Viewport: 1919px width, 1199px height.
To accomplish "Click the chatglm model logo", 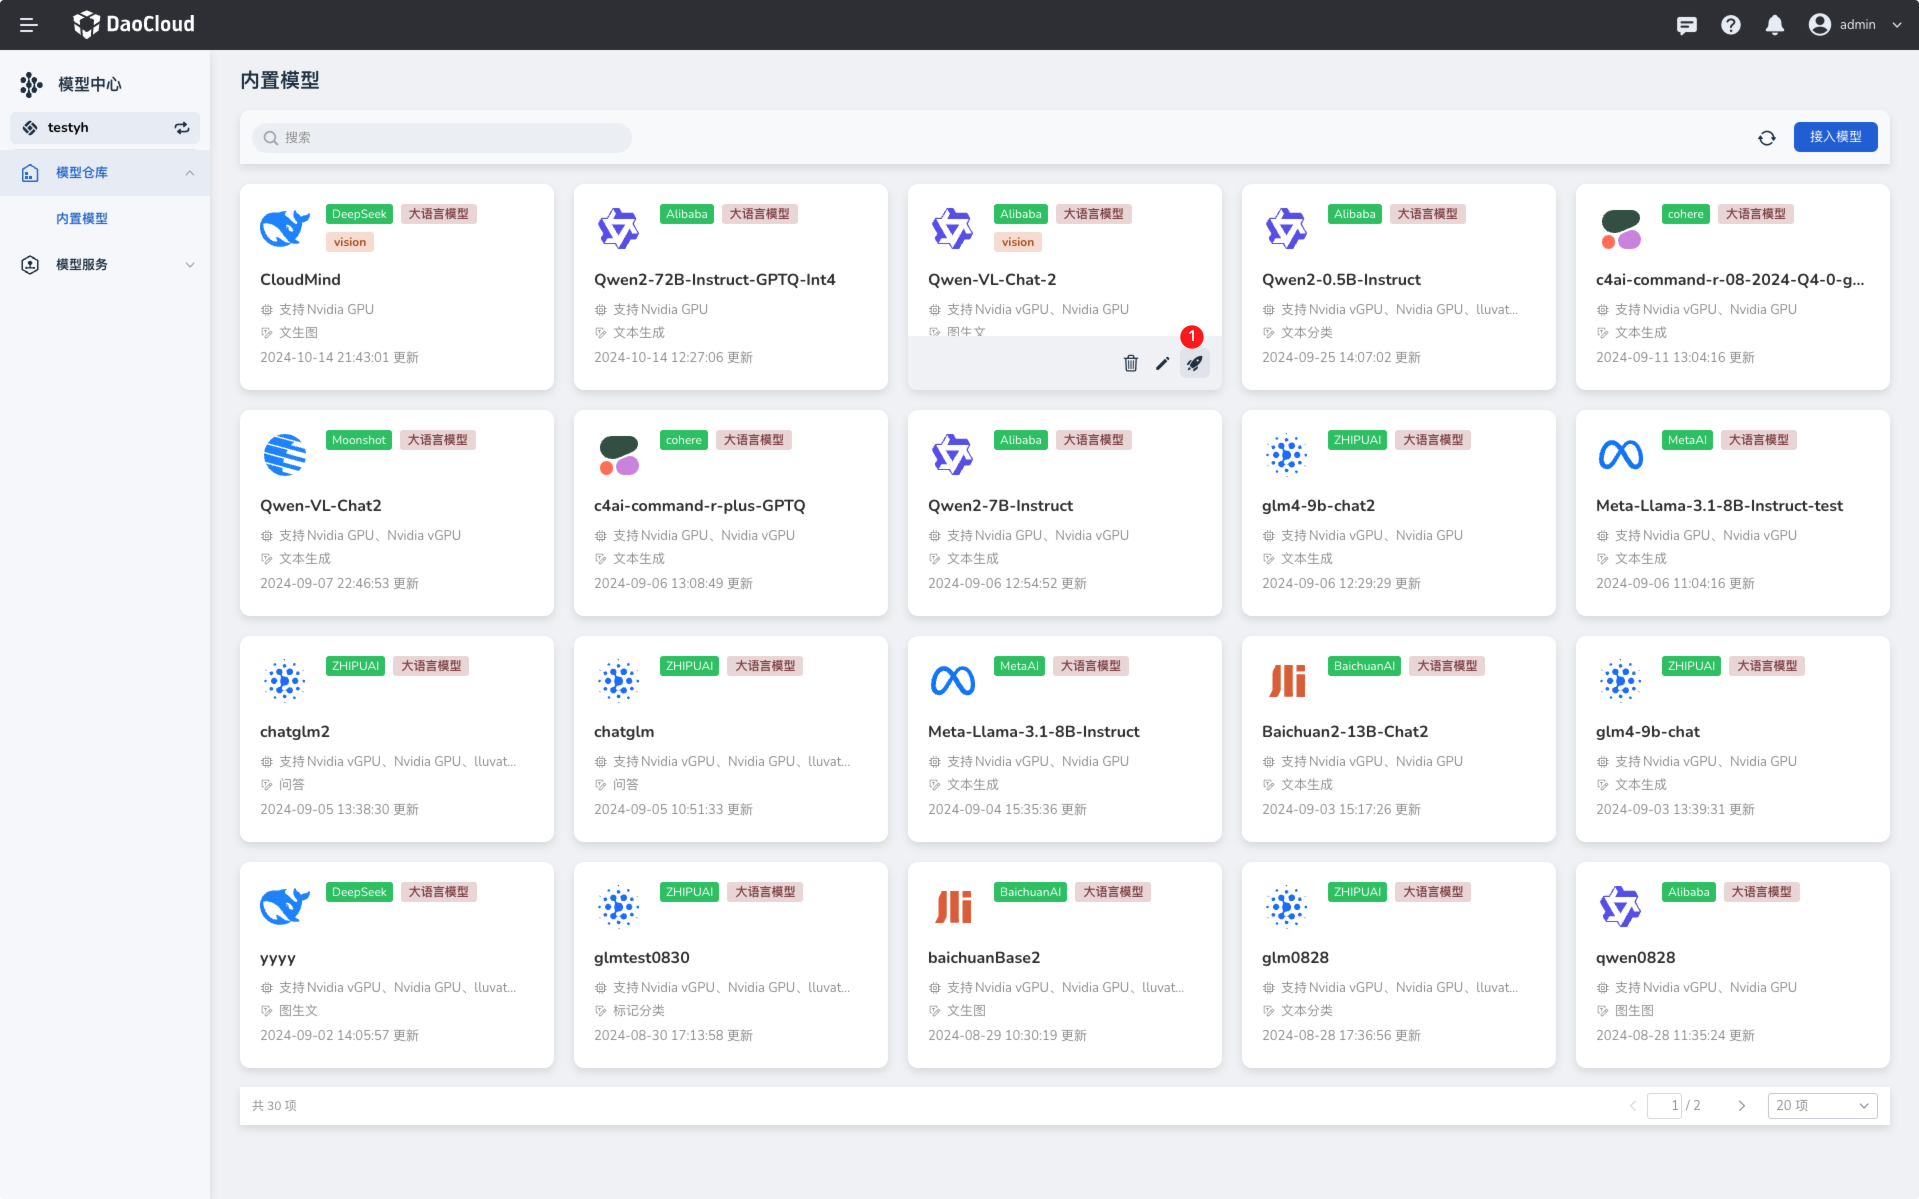I will coord(618,681).
